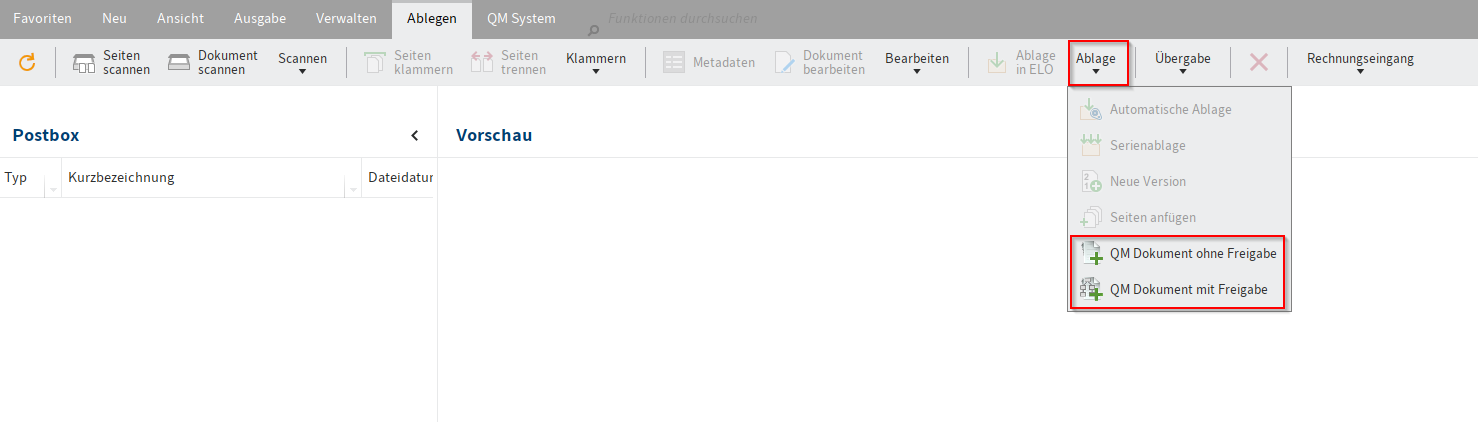Open the Scannen dropdown
Viewport: 1478px width, 422px height.
click(302, 63)
